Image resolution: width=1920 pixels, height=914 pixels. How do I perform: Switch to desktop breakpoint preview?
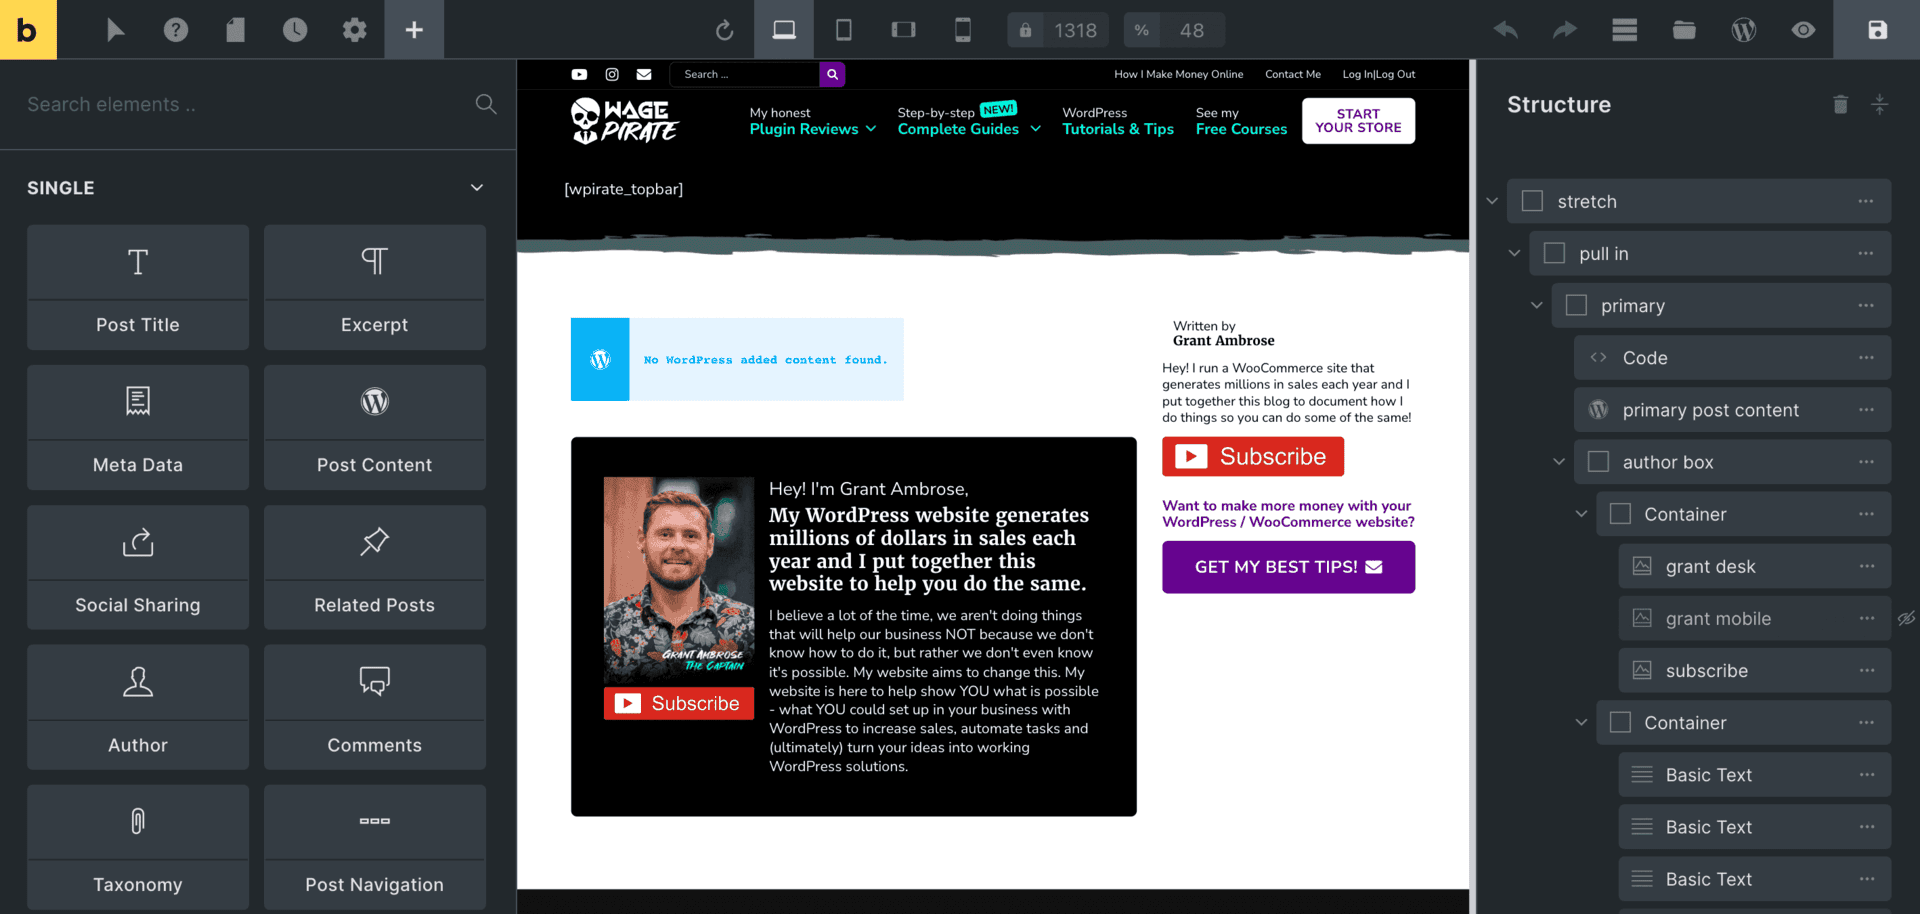(784, 30)
